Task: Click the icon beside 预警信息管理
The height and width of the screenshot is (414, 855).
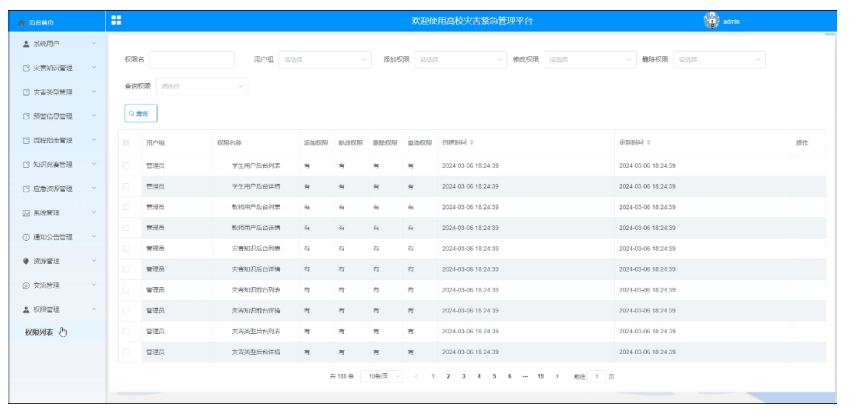Action: pyautogui.click(x=26, y=116)
